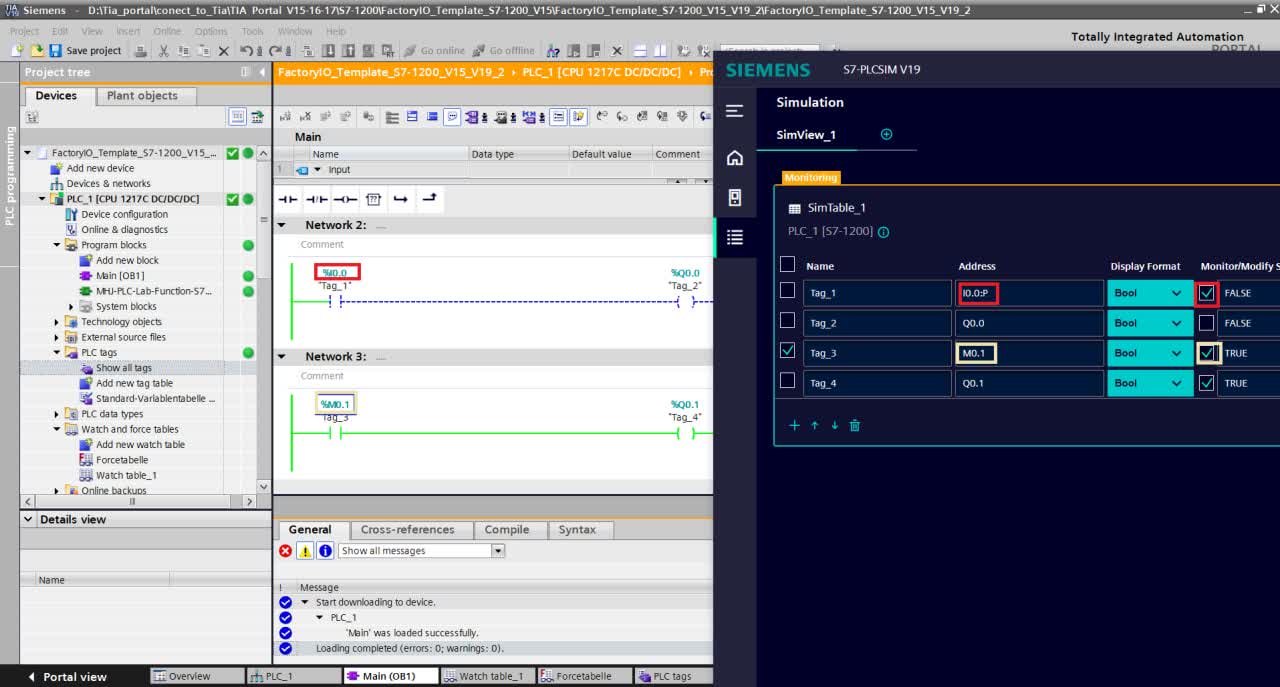This screenshot has height=687, width=1280.
Task: Toggle the Tag_3 monitor value checkbox
Action: click(1207, 353)
